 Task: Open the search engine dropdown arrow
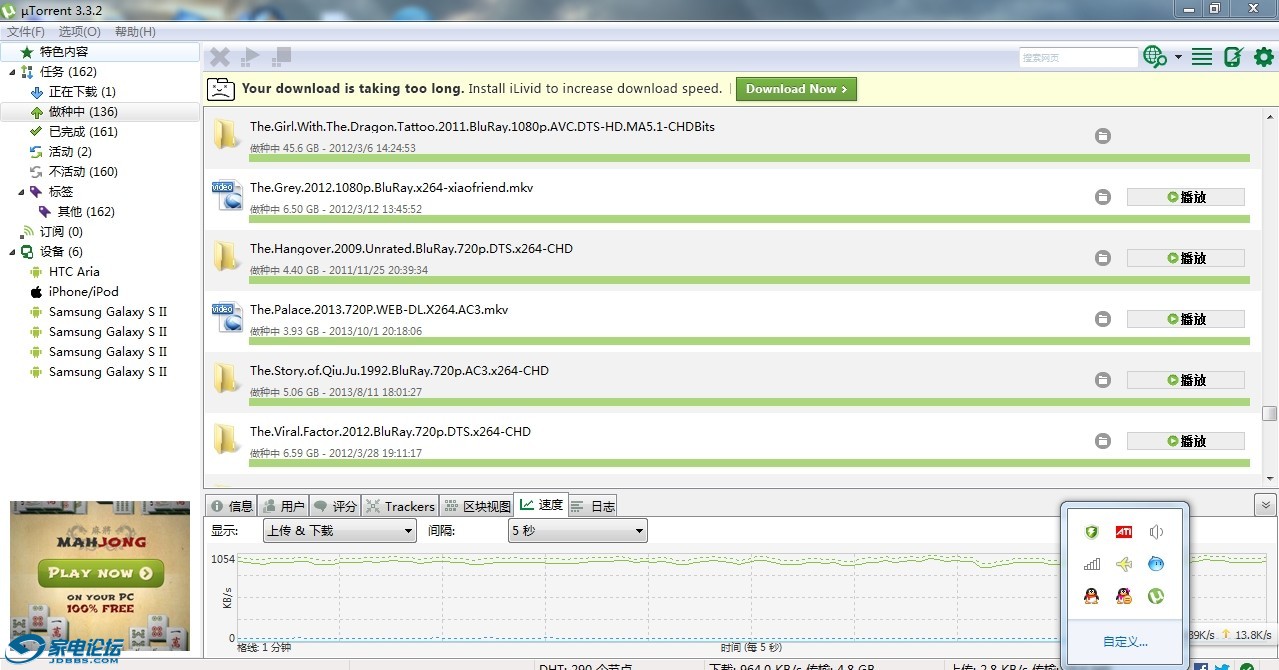pyautogui.click(x=1178, y=57)
